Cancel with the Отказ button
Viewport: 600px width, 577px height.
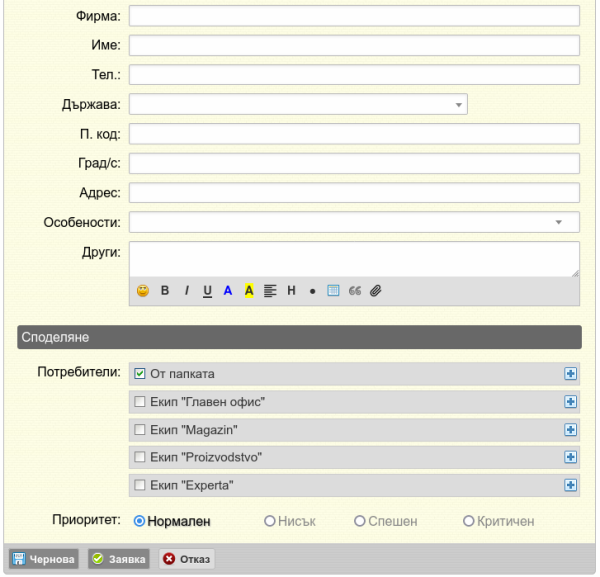click(x=187, y=560)
